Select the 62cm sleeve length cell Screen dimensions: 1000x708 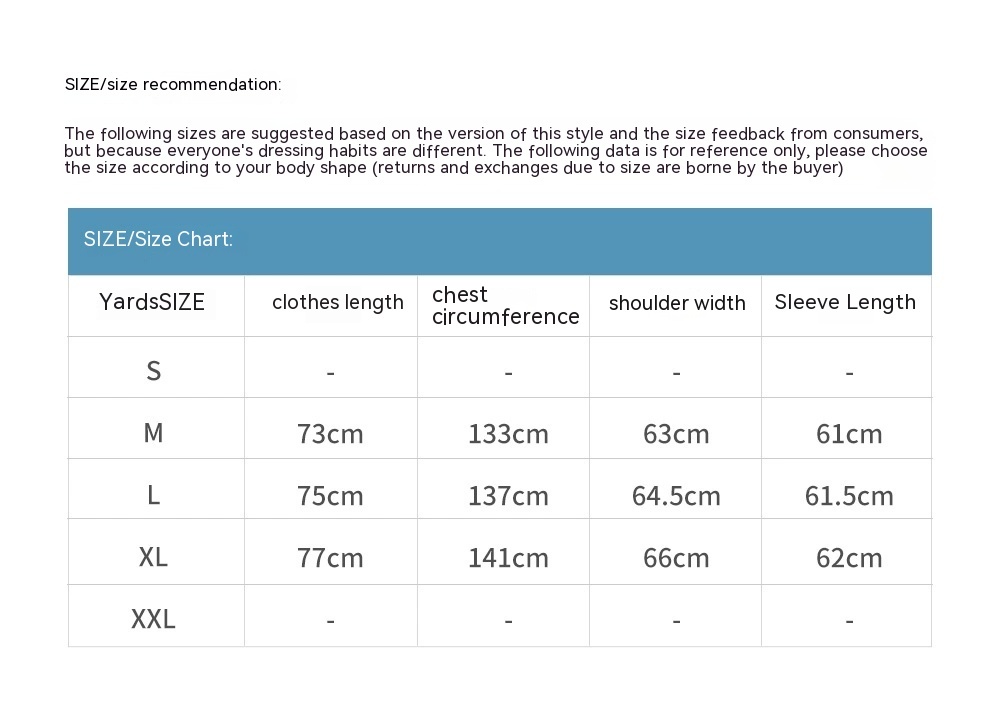(849, 558)
